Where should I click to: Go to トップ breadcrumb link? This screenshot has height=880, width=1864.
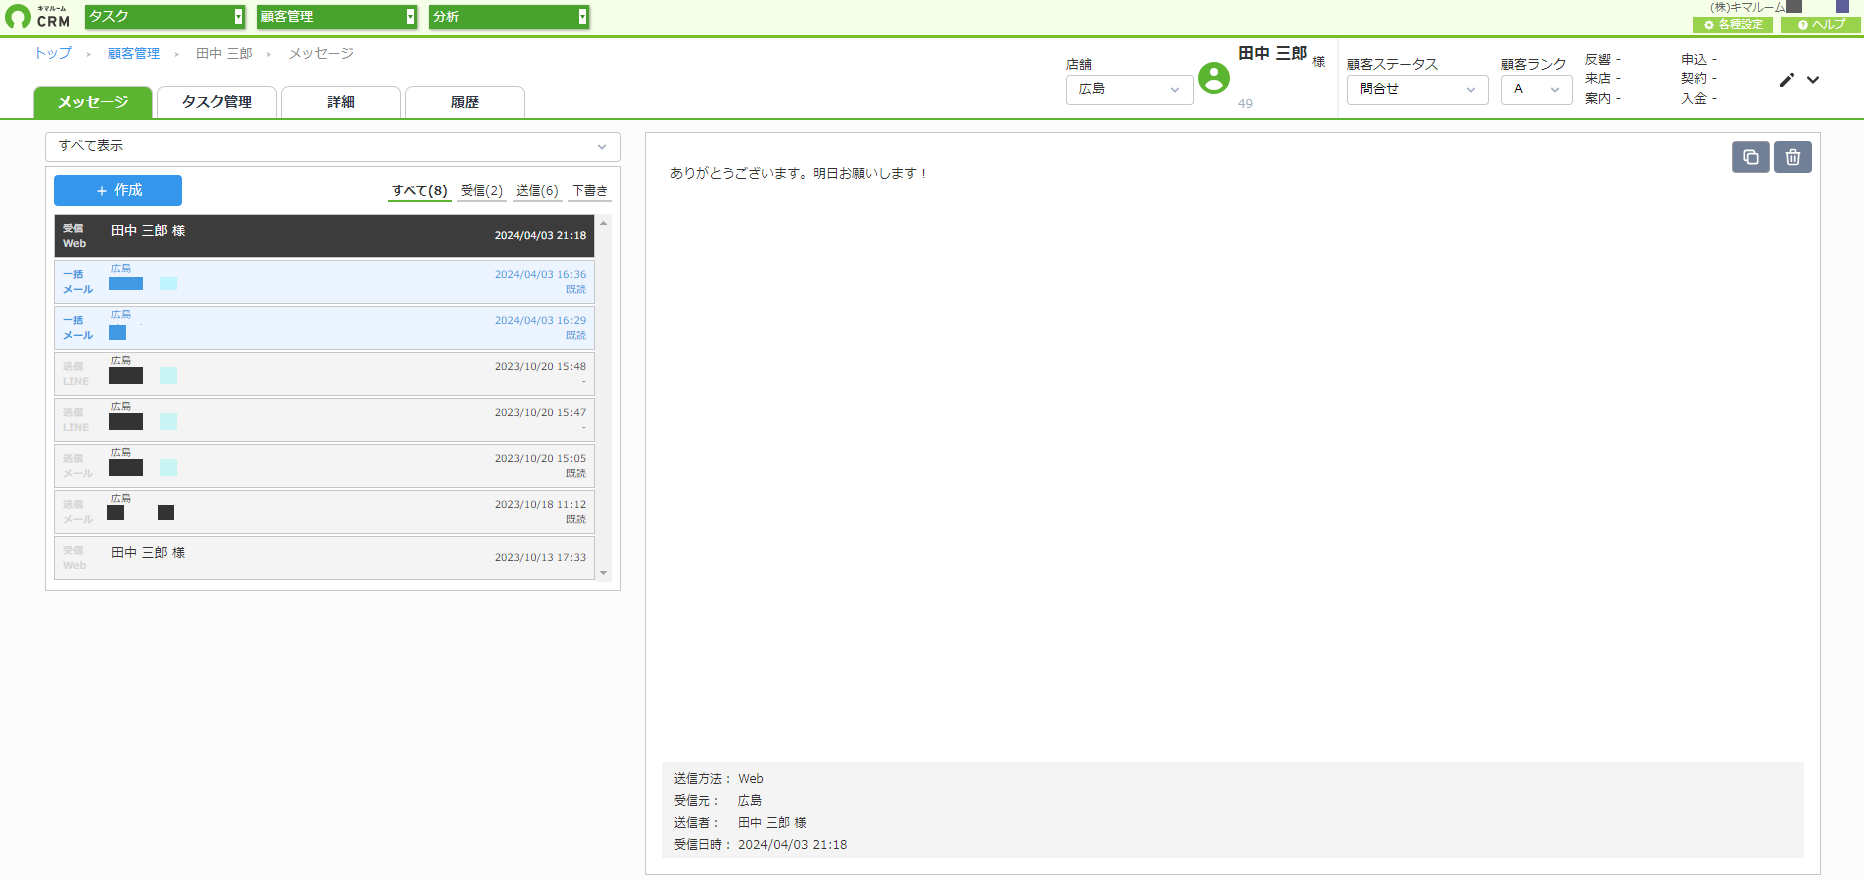(53, 53)
